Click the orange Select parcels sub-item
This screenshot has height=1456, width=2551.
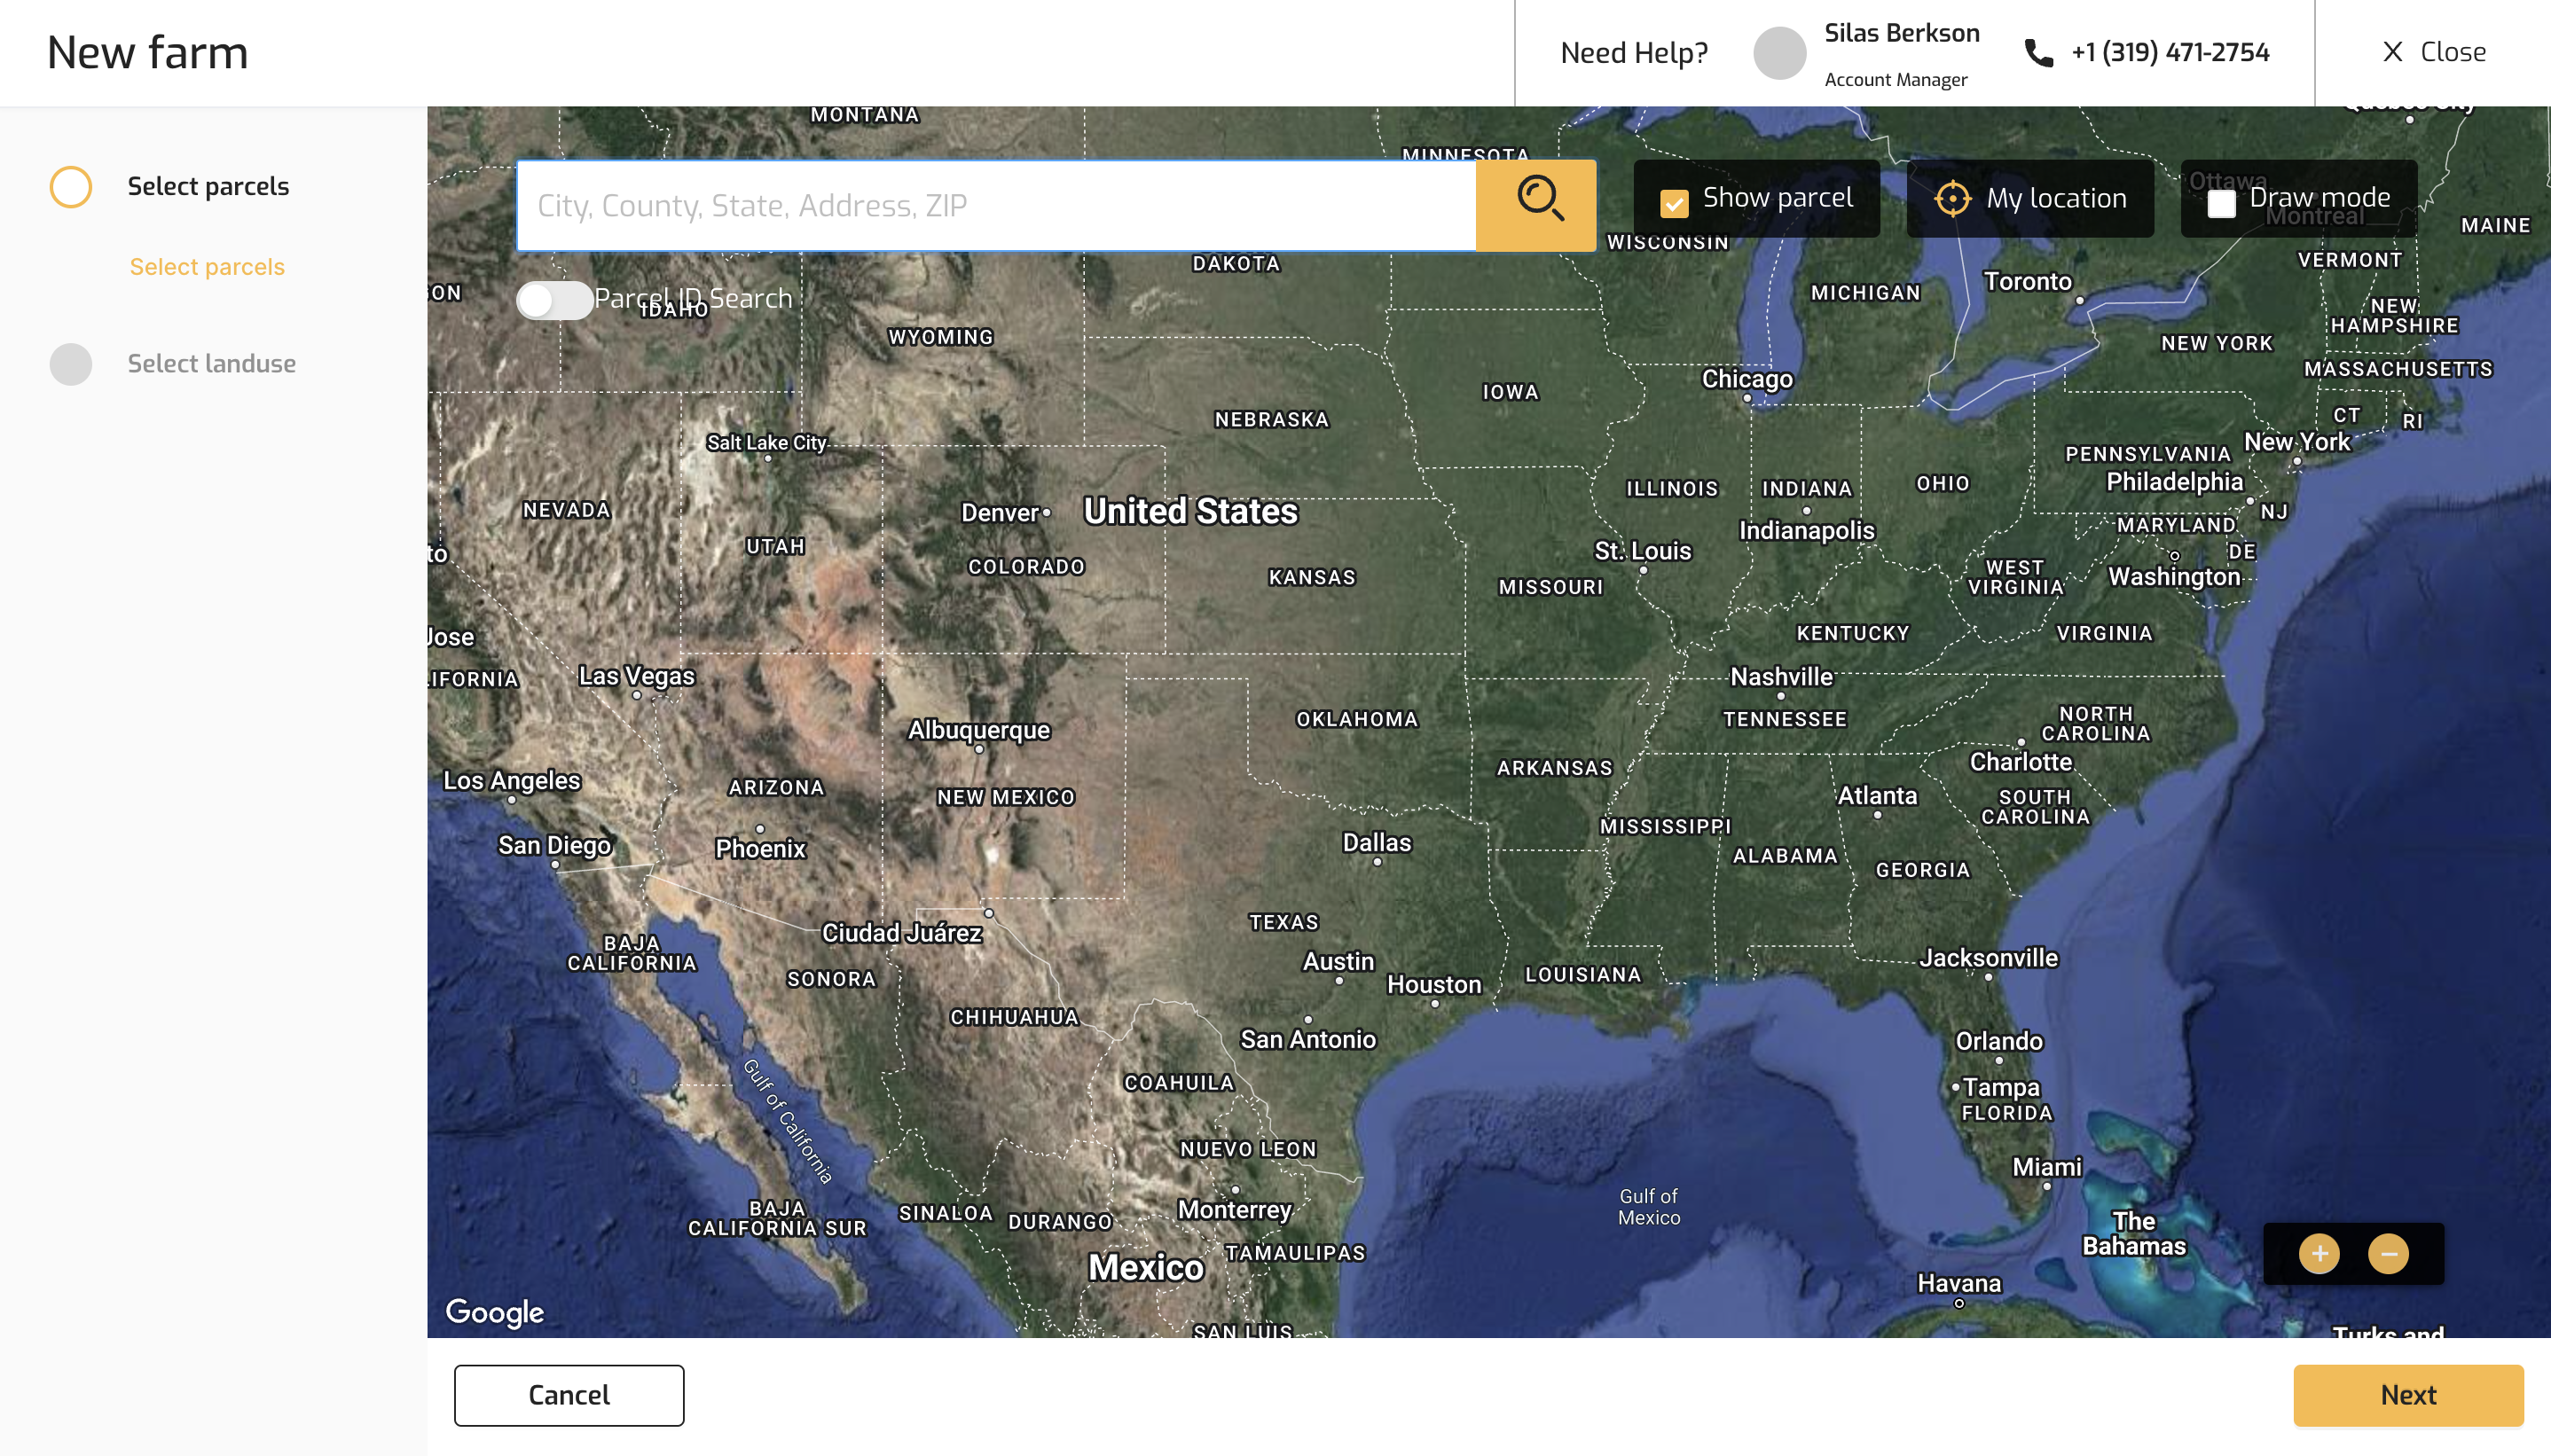click(x=207, y=267)
